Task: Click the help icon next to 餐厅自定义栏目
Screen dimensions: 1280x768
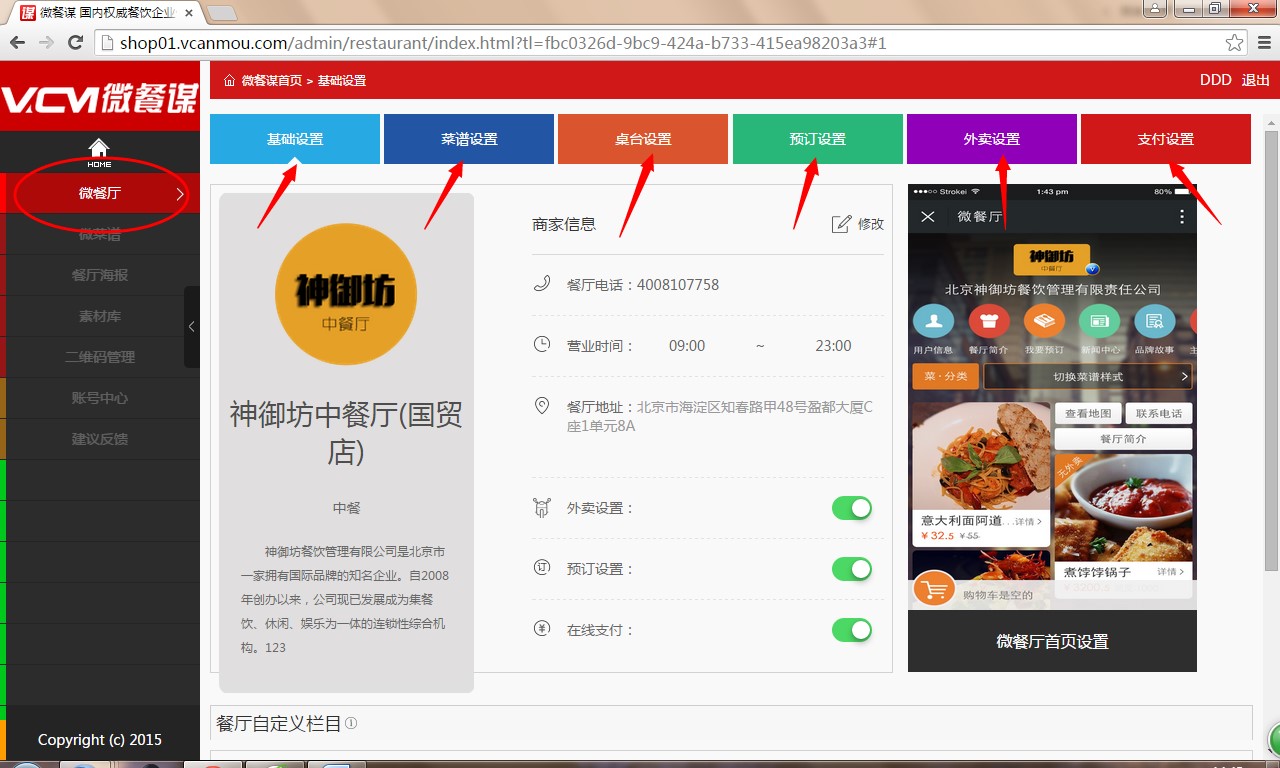Action: pyautogui.click(x=351, y=723)
